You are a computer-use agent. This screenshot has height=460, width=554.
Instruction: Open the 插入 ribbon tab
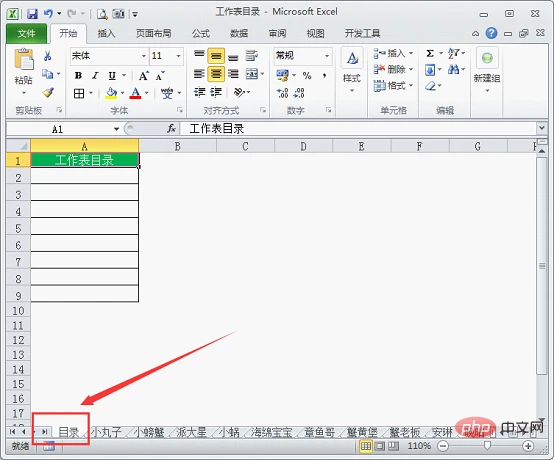point(106,34)
